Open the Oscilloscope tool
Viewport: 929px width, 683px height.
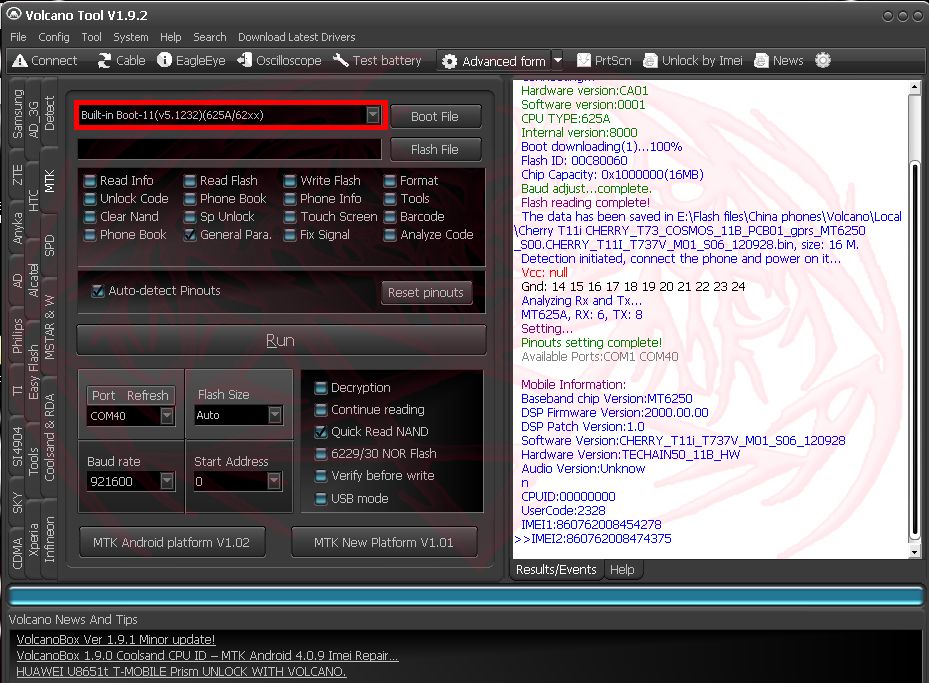245,60
